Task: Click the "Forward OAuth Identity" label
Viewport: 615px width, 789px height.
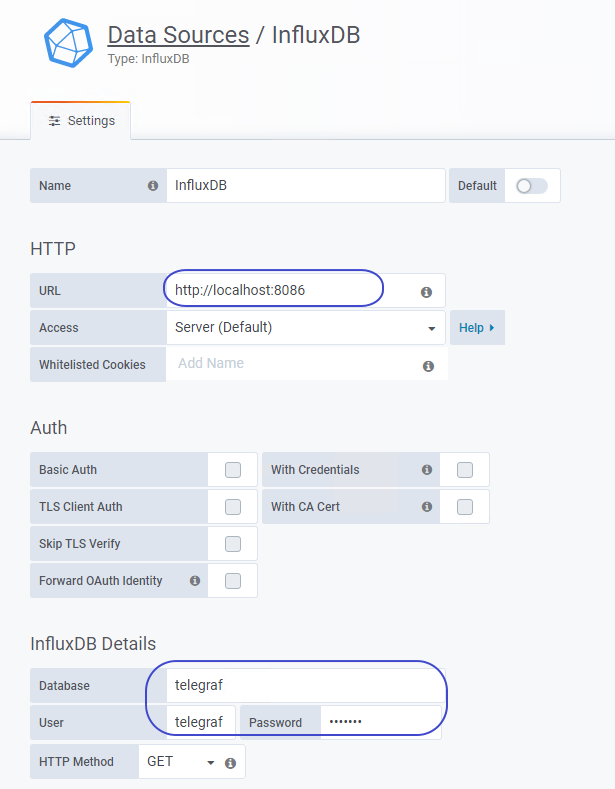Action: [101, 581]
